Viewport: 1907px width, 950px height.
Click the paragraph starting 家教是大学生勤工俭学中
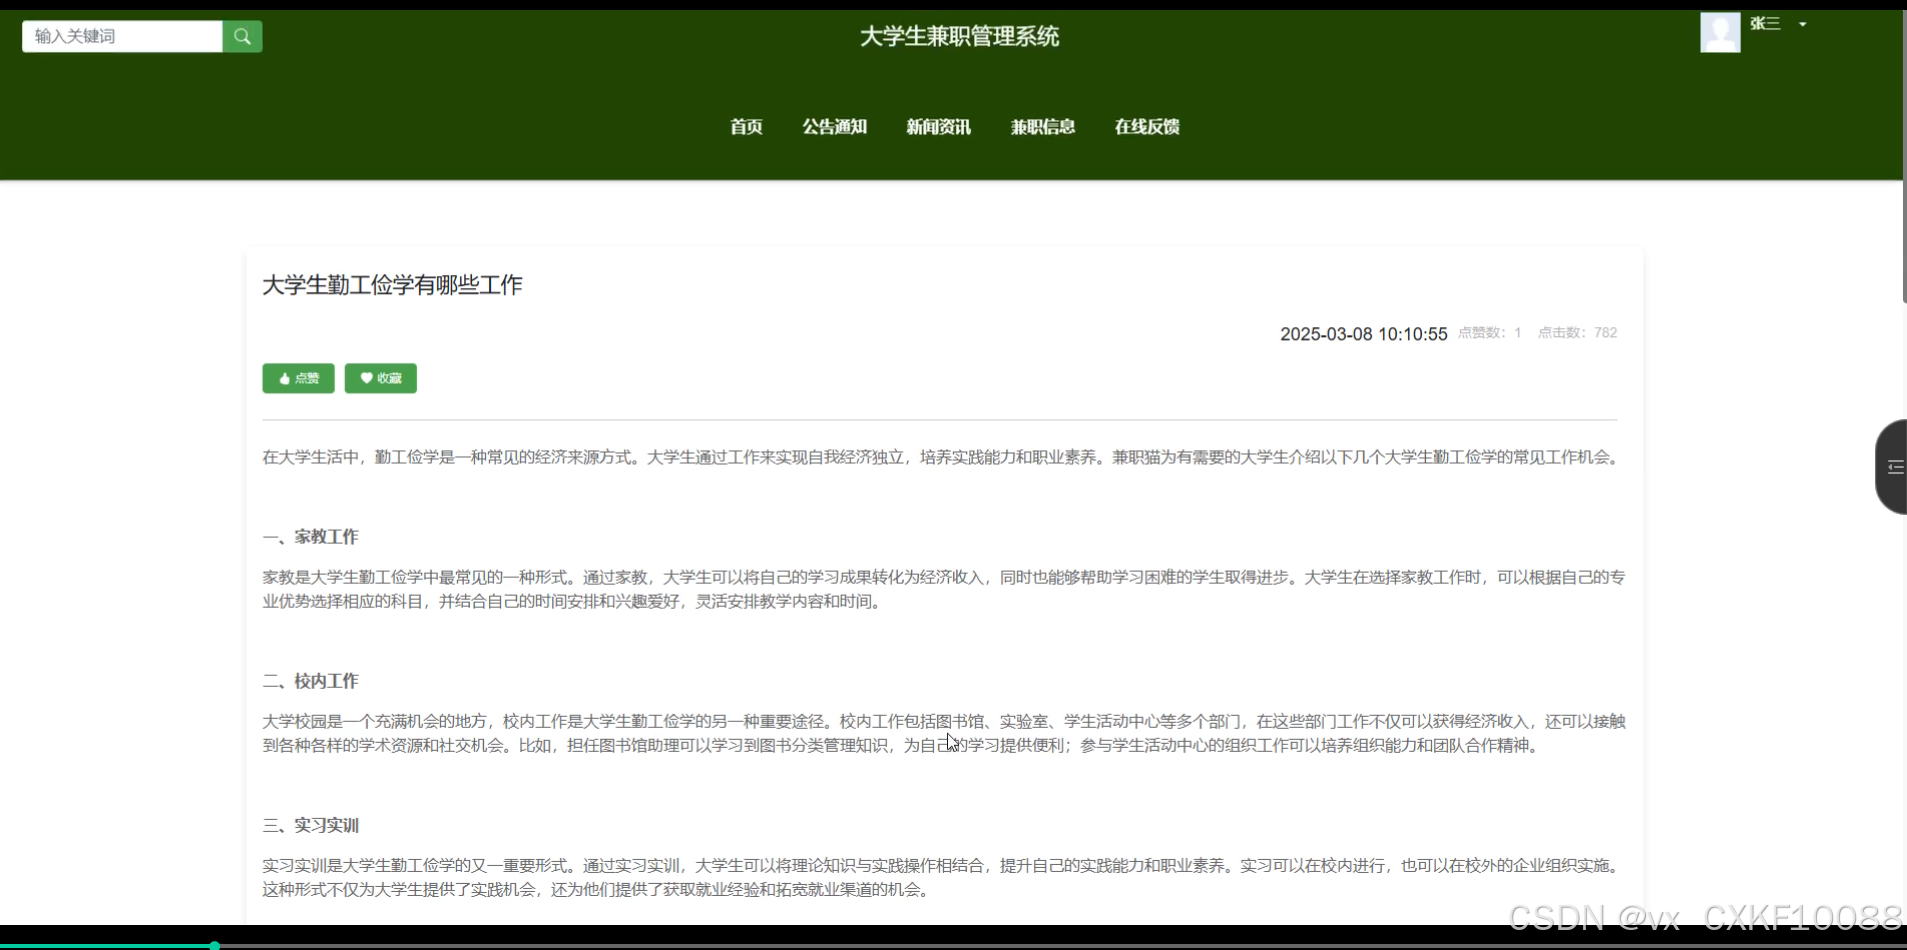coord(944,589)
